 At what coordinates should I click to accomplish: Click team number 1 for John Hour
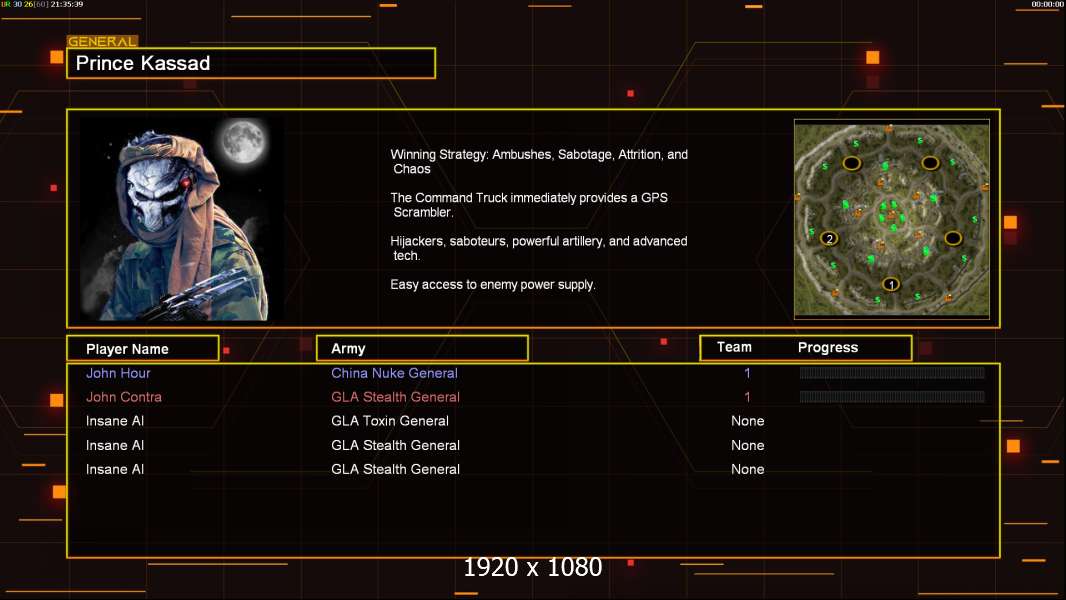(x=747, y=373)
